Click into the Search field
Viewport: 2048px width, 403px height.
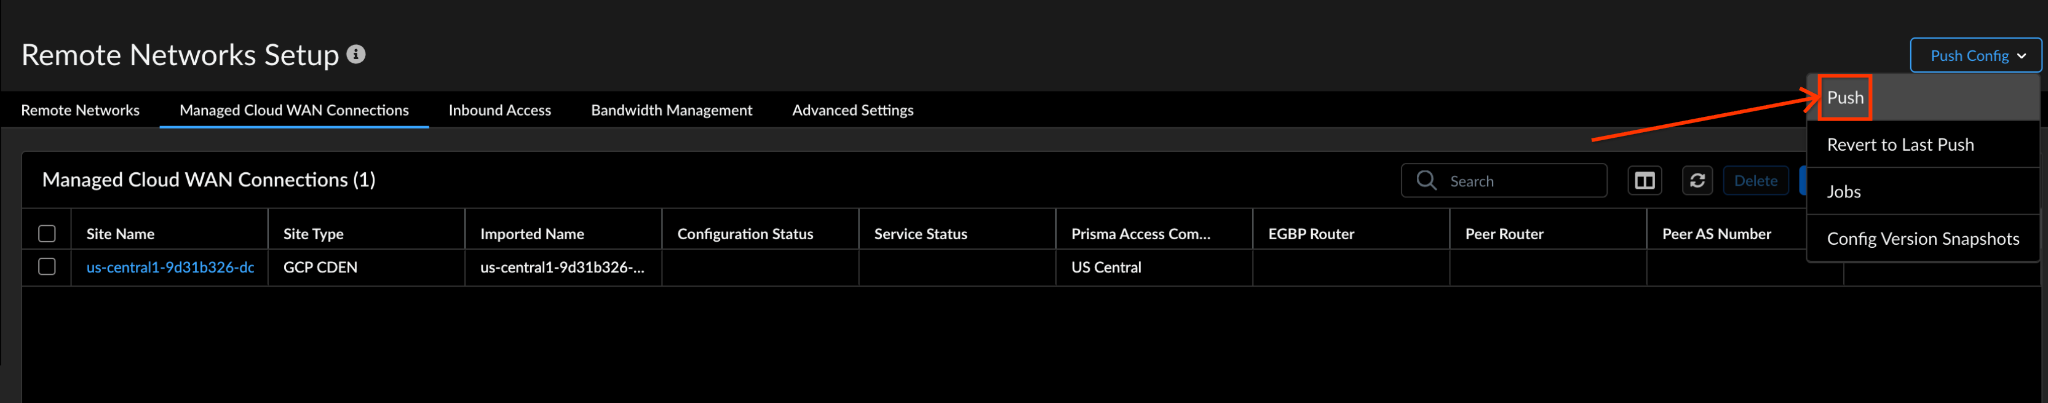tap(1504, 180)
